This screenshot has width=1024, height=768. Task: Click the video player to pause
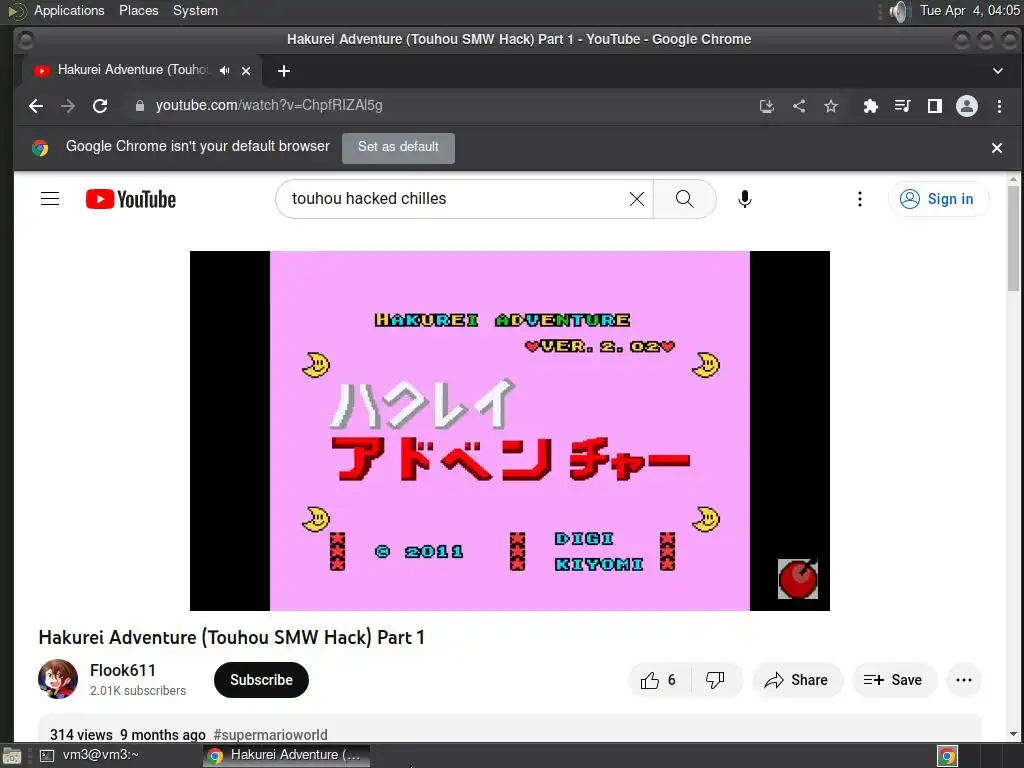point(509,430)
